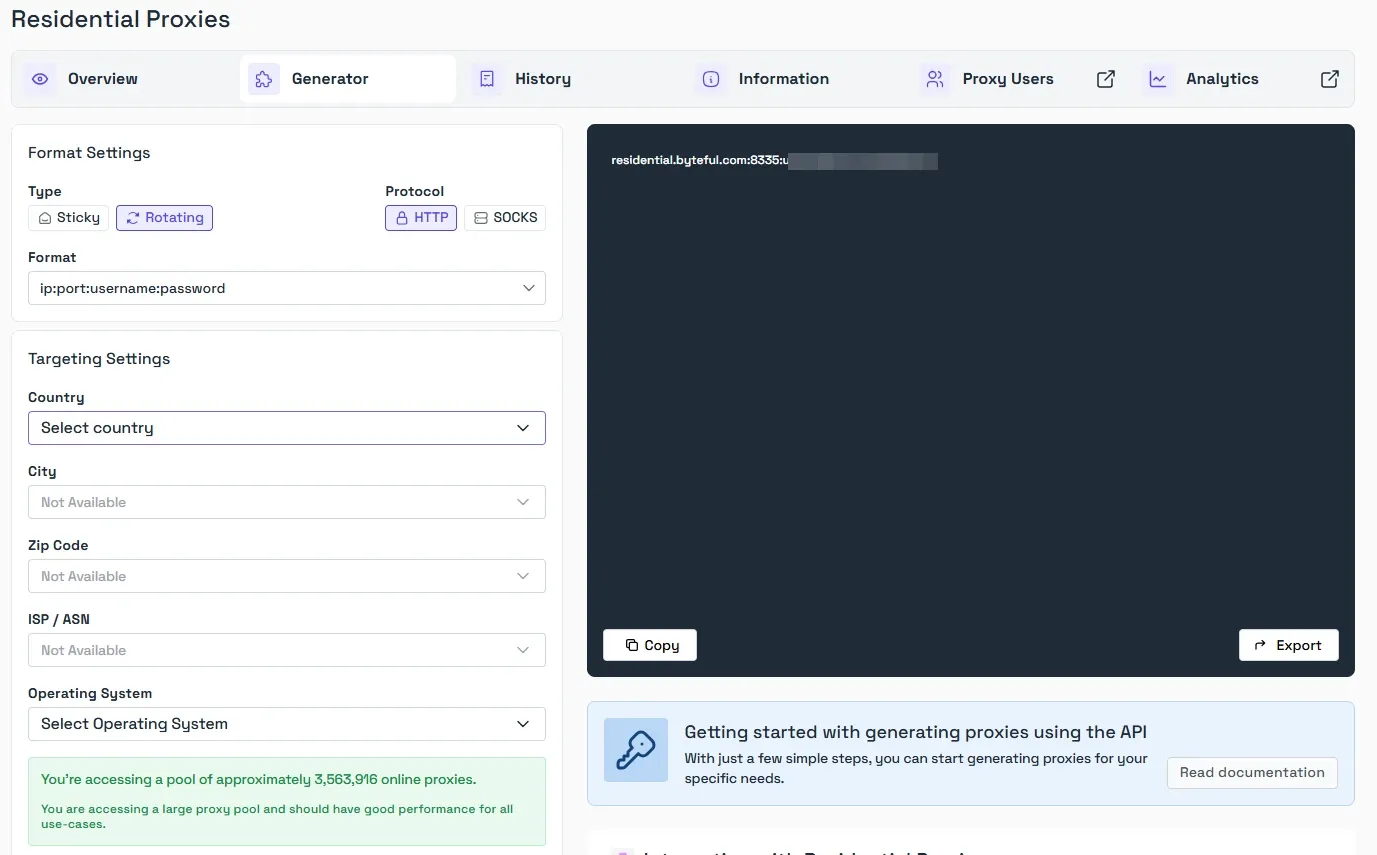Click the Read documentation button
Viewport: 1377px width, 855px height.
click(x=1252, y=772)
